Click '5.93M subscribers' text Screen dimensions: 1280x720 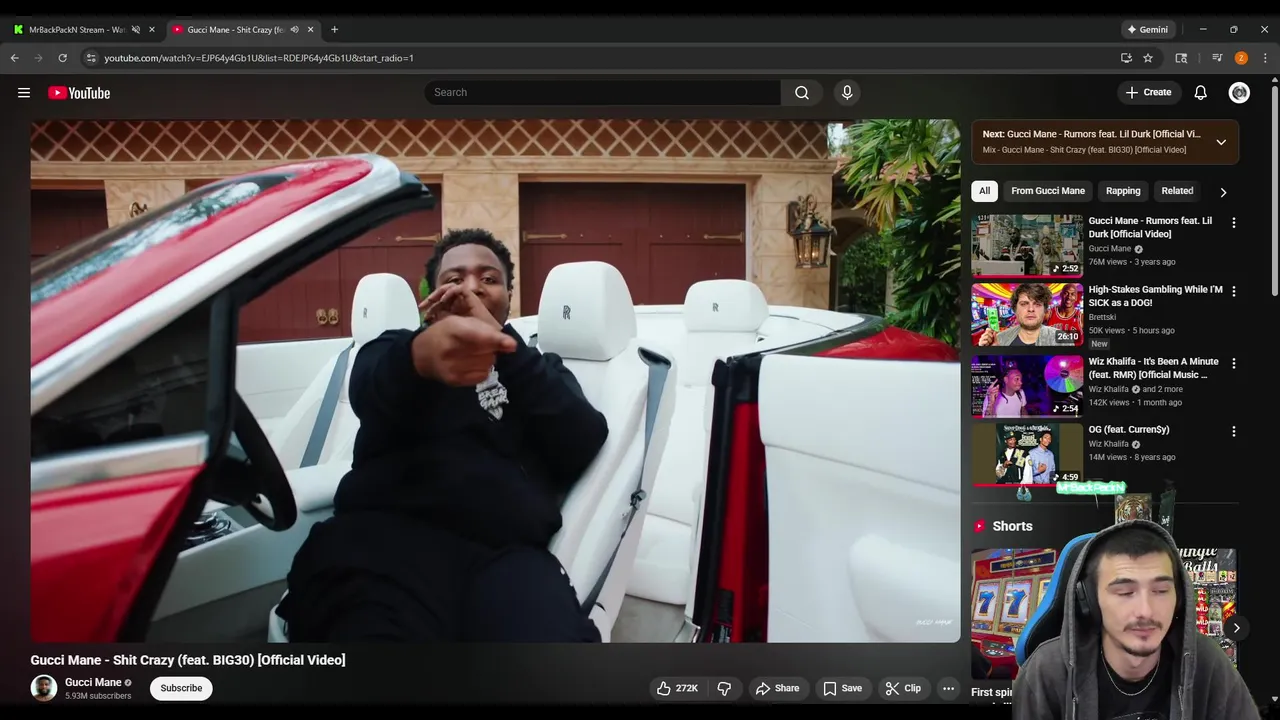98,696
